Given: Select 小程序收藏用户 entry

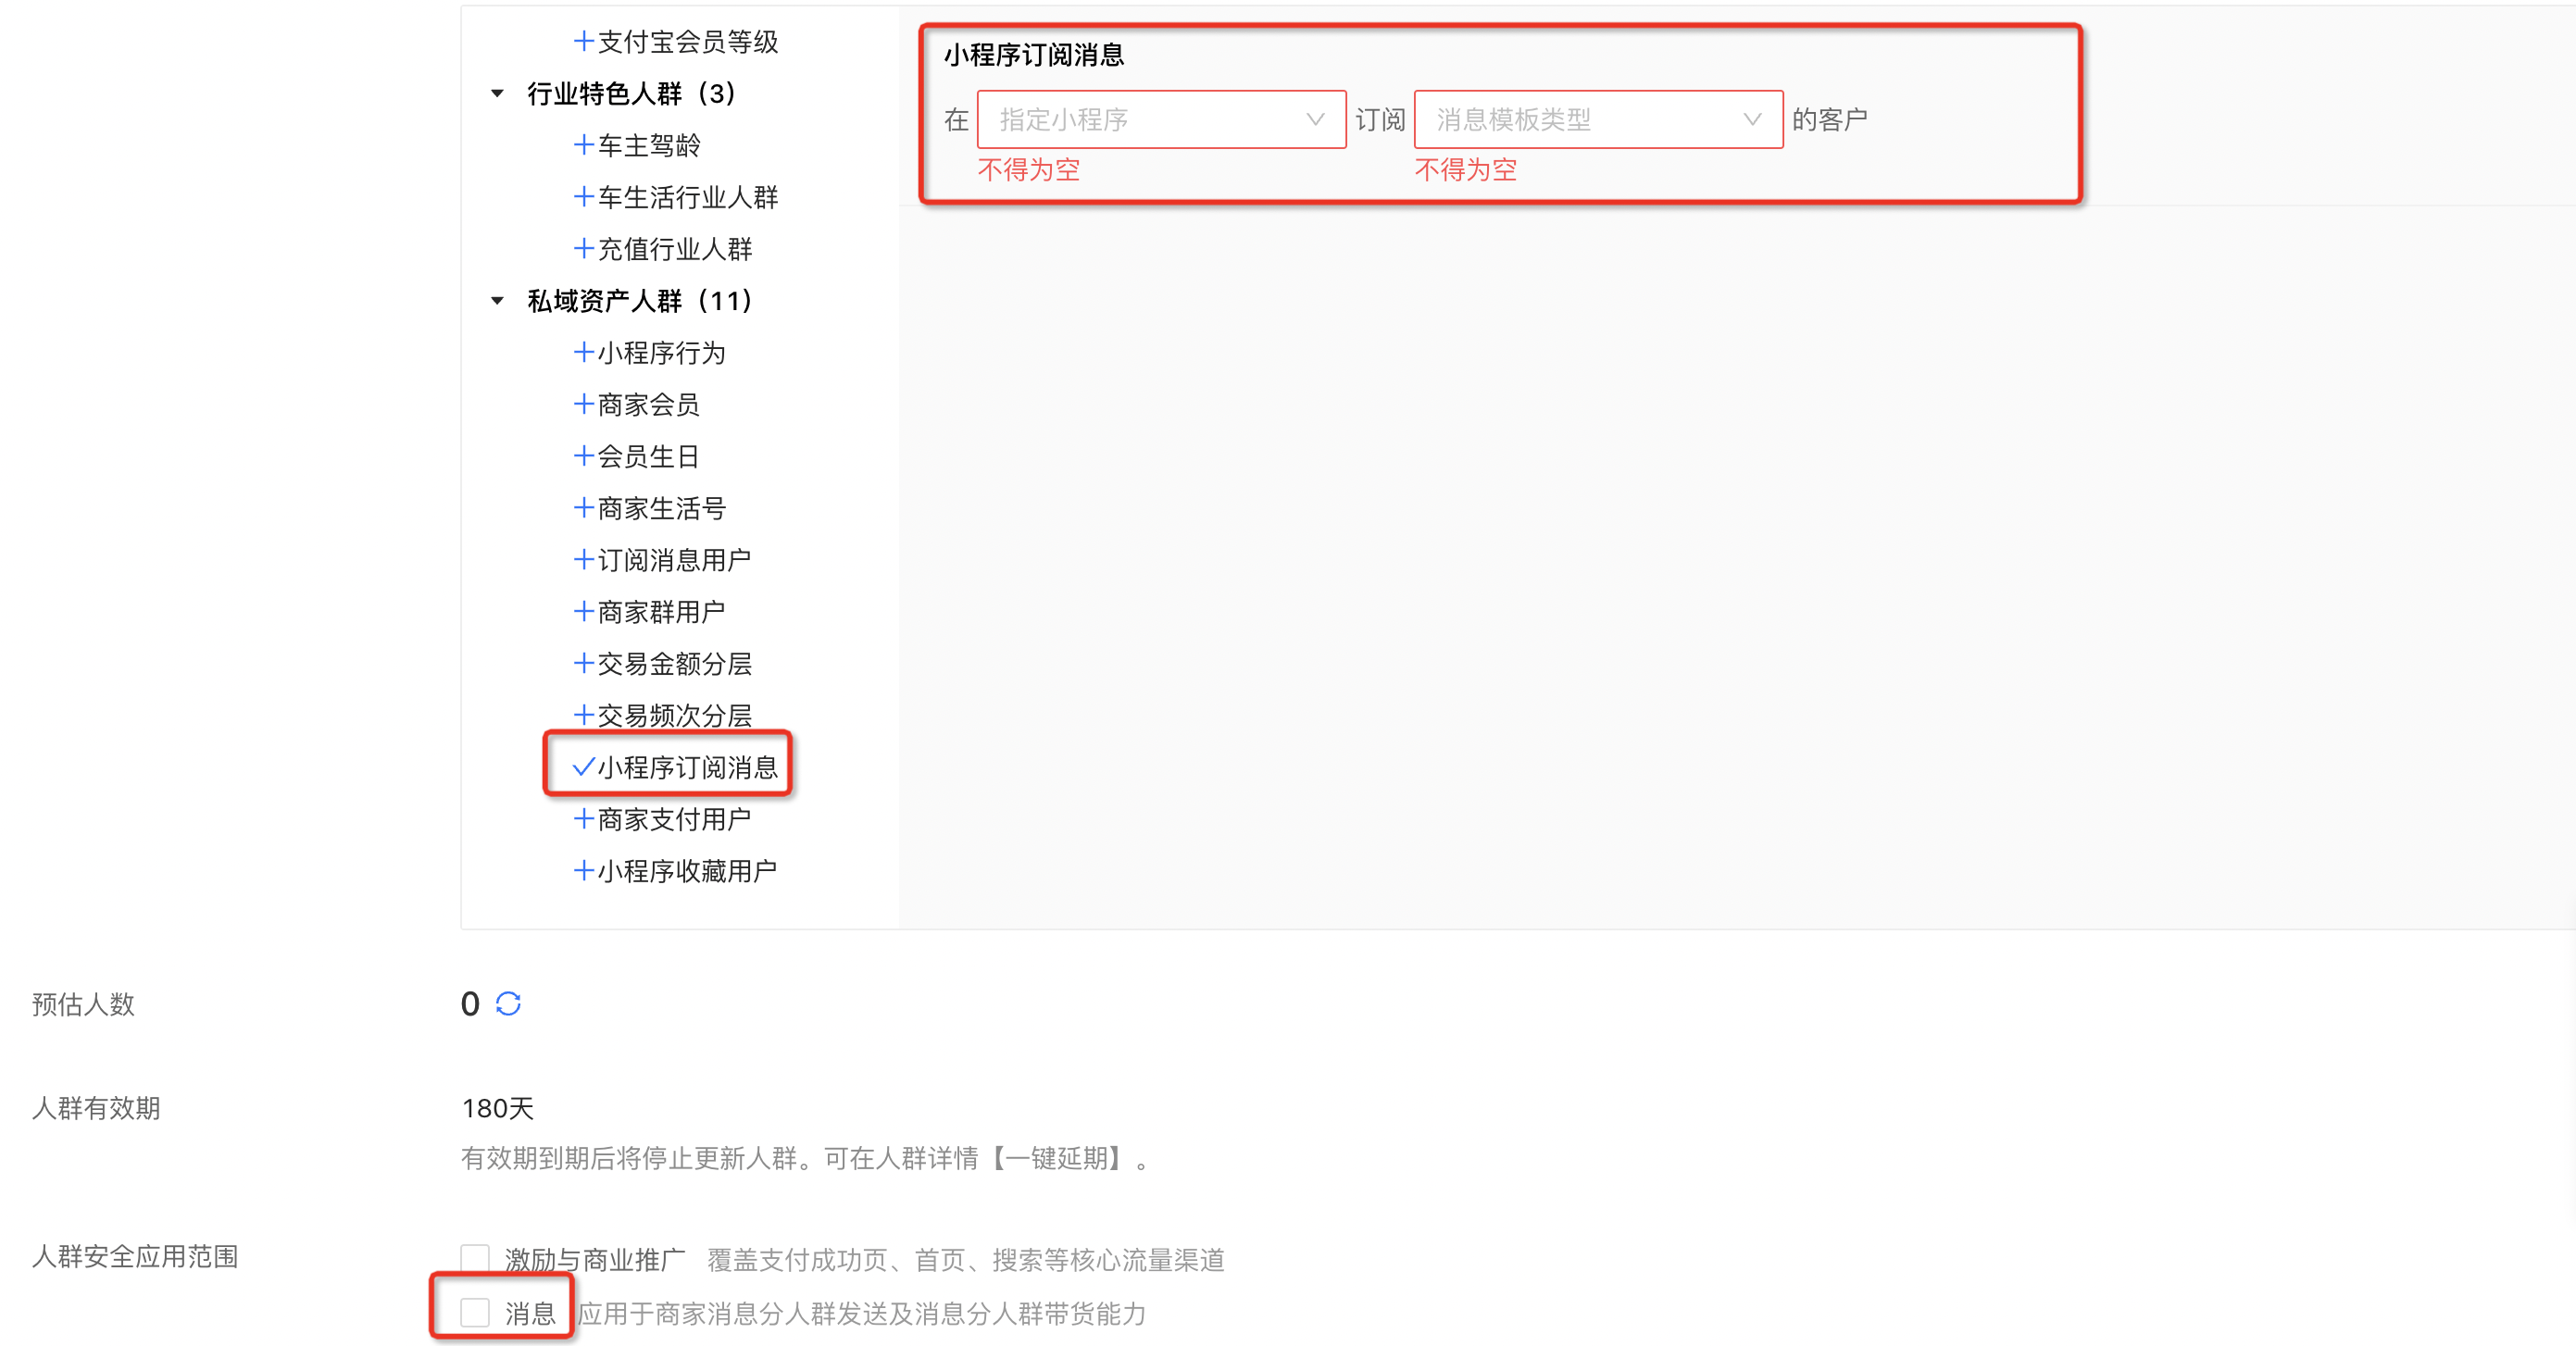Looking at the screenshot, I should pos(686,871).
